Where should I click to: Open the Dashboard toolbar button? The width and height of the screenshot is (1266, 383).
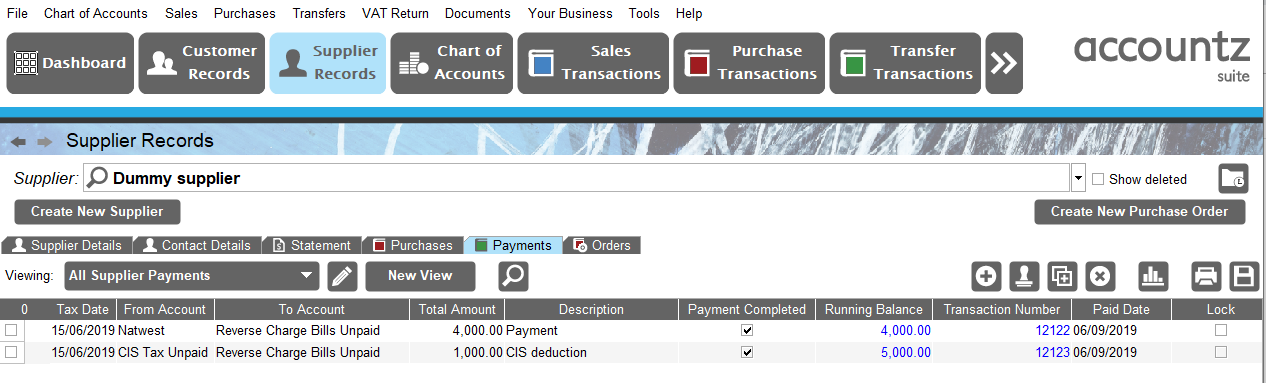tap(70, 63)
